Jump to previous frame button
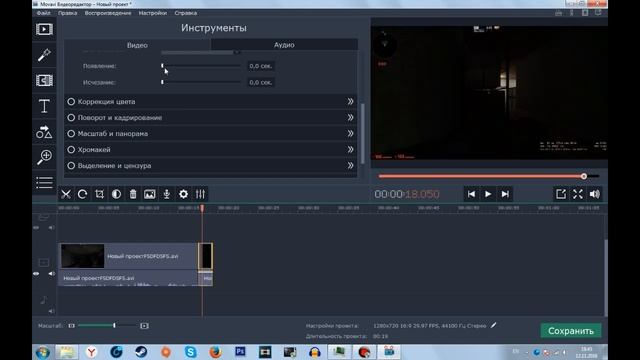 pyautogui.click(x=471, y=194)
